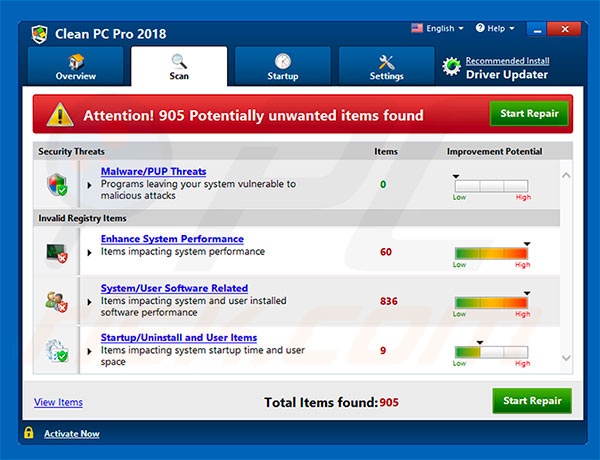Switch to the Scan tab

coord(179,66)
